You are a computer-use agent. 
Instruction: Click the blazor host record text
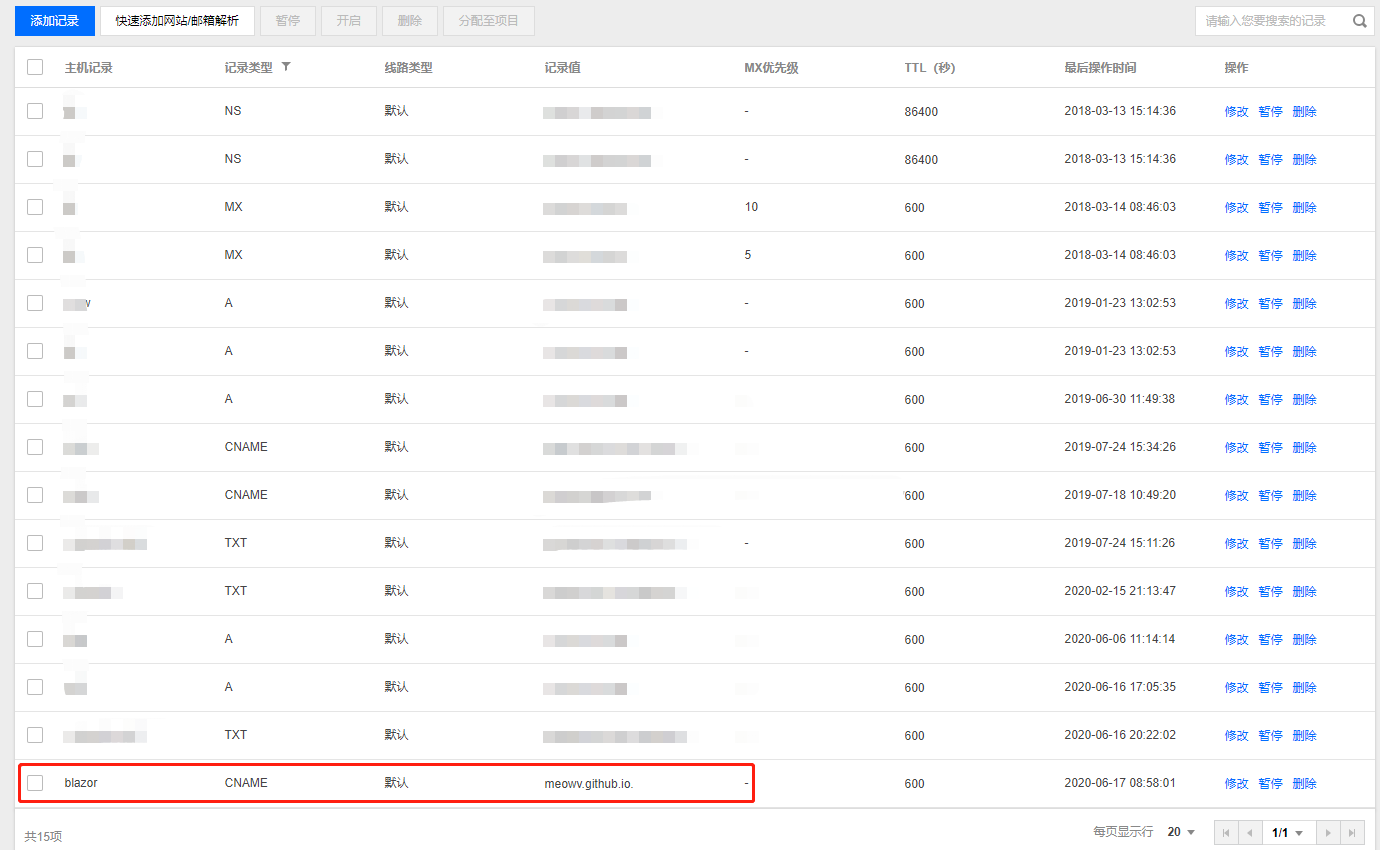tap(81, 783)
